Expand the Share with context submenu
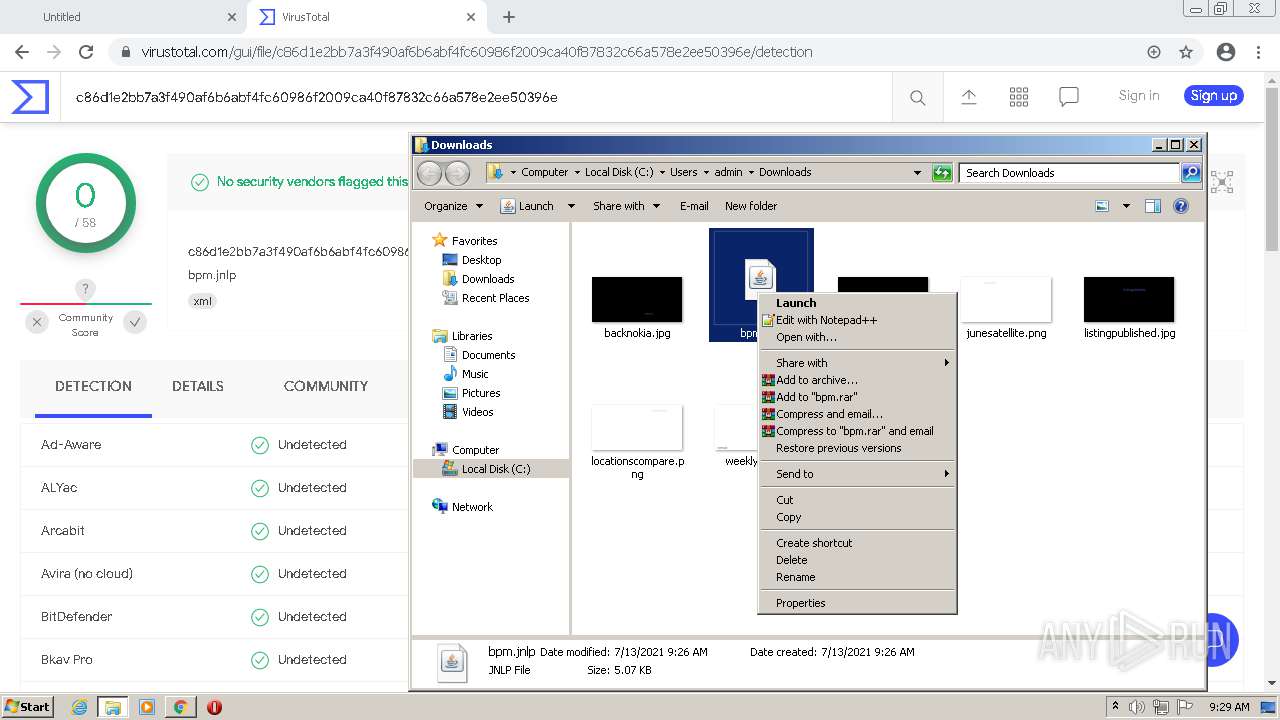1280x720 pixels. (x=857, y=363)
